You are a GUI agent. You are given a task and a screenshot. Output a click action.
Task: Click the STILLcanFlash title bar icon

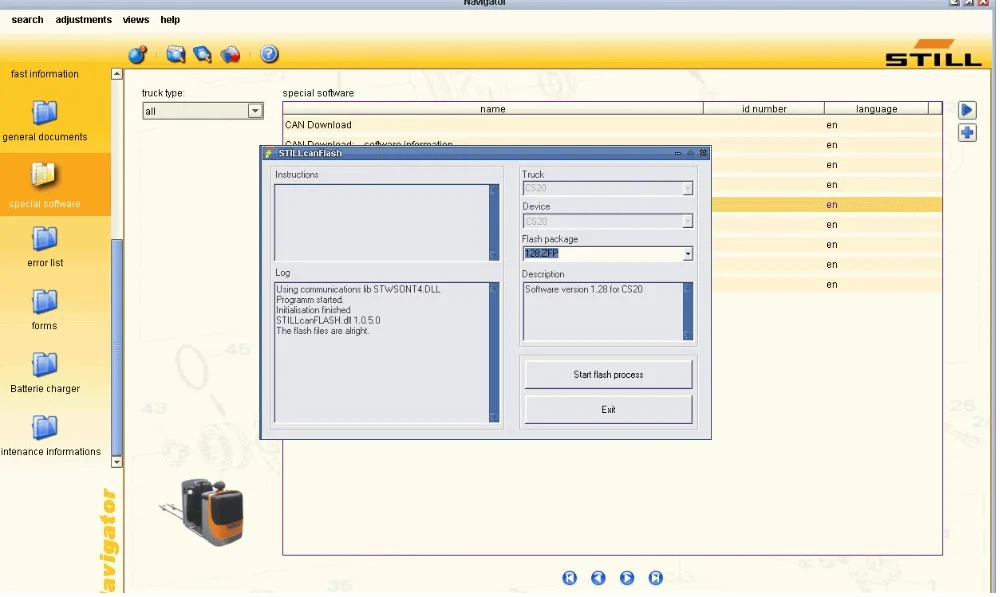[268, 153]
